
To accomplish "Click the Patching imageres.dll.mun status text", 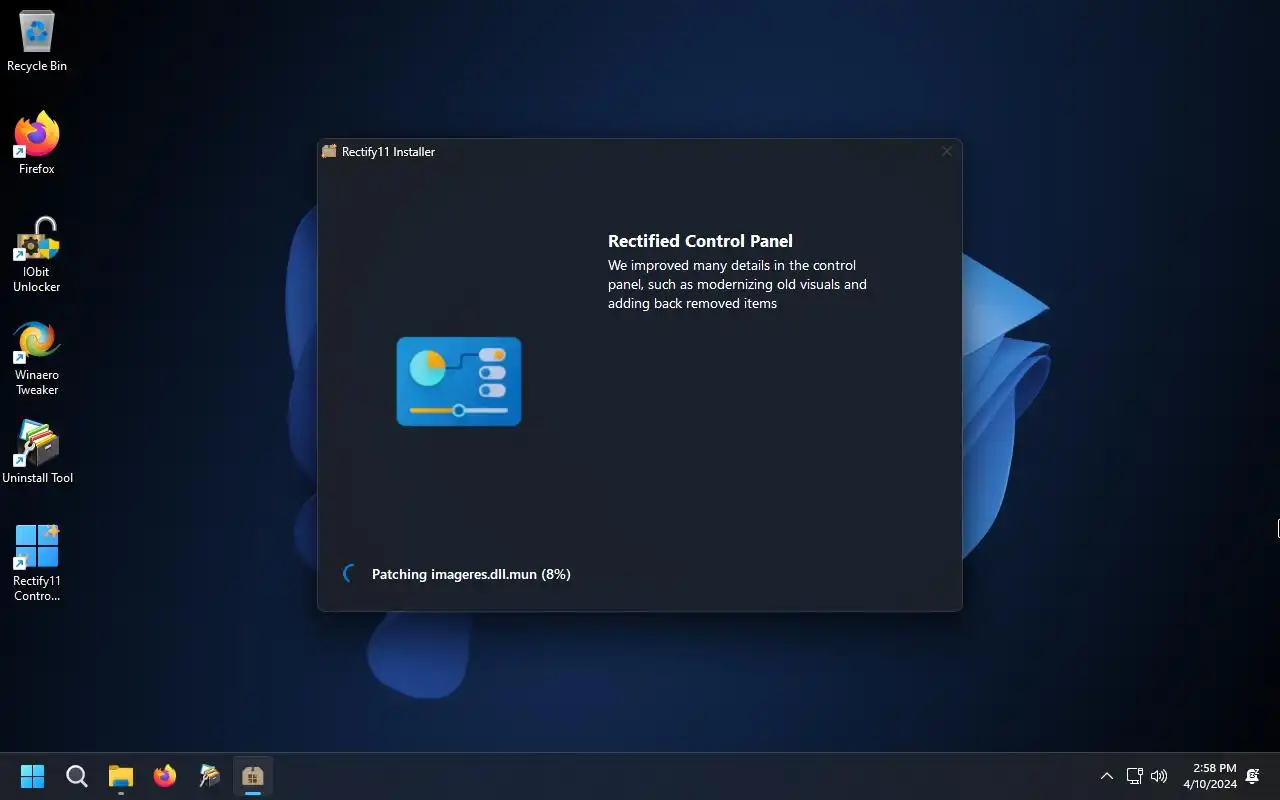I will click(x=471, y=574).
